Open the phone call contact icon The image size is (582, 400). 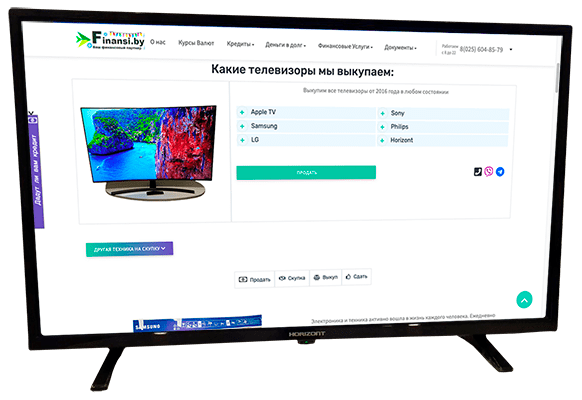coord(478,171)
